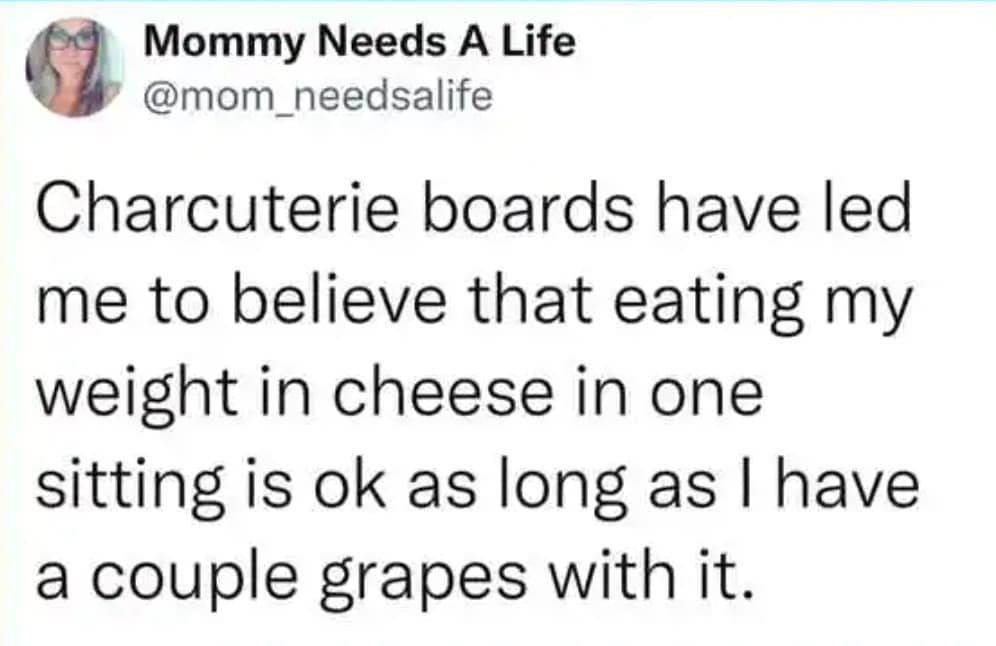Screen dimensions: 996x646
Task: Click the word "eating" in the tweet
Action: click(x=718, y=304)
